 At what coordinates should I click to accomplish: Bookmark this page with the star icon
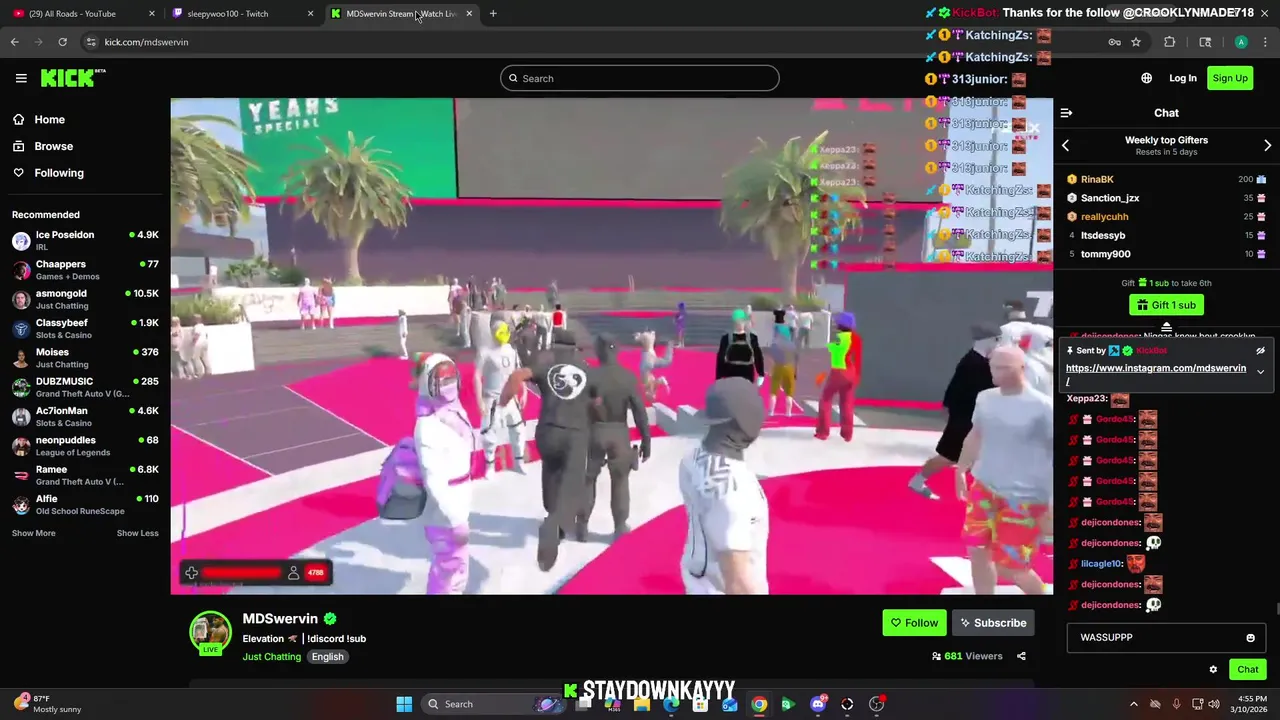click(1136, 42)
